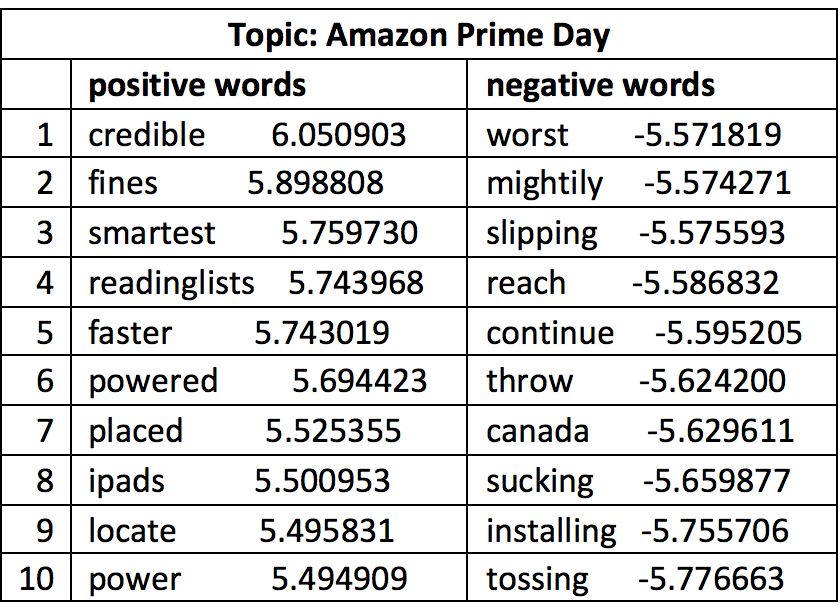Select the word 'worst' in row 1

[x=527, y=135]
